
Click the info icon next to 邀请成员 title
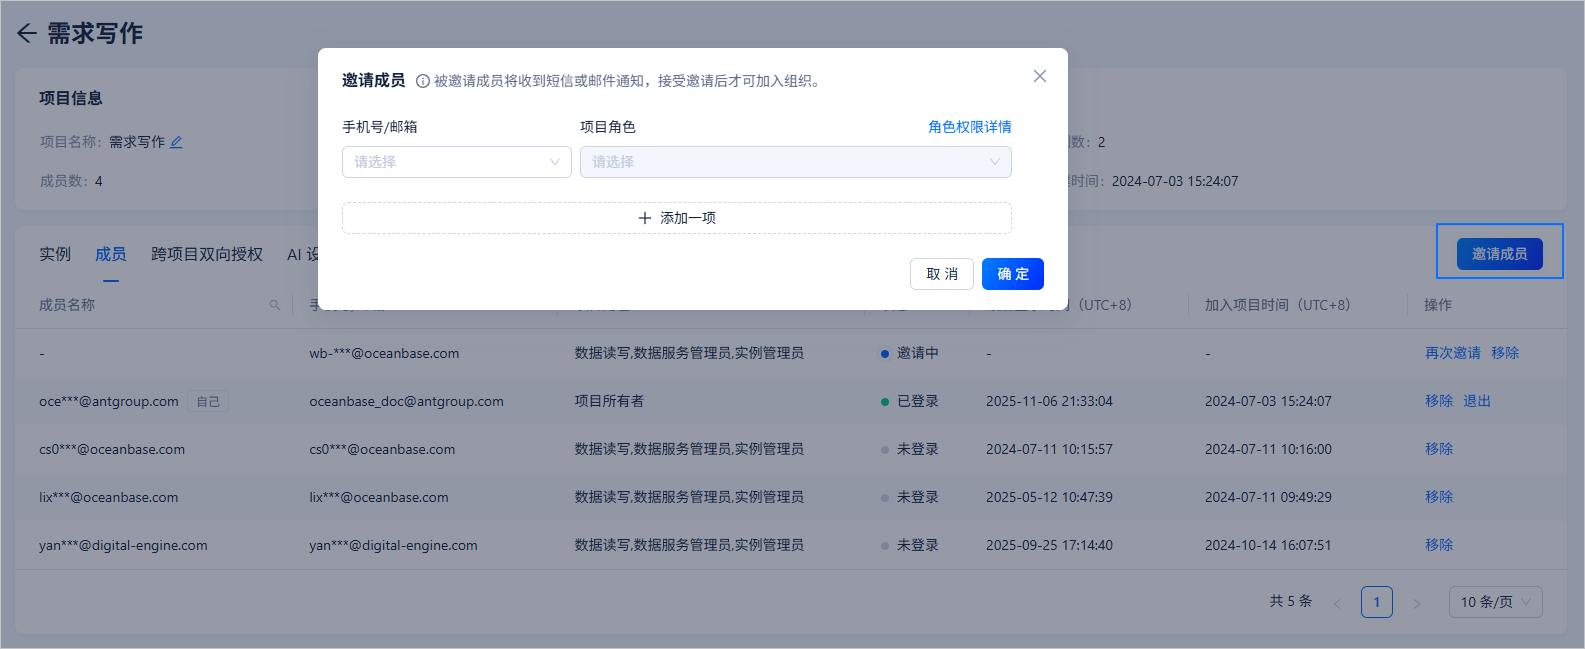423,81
